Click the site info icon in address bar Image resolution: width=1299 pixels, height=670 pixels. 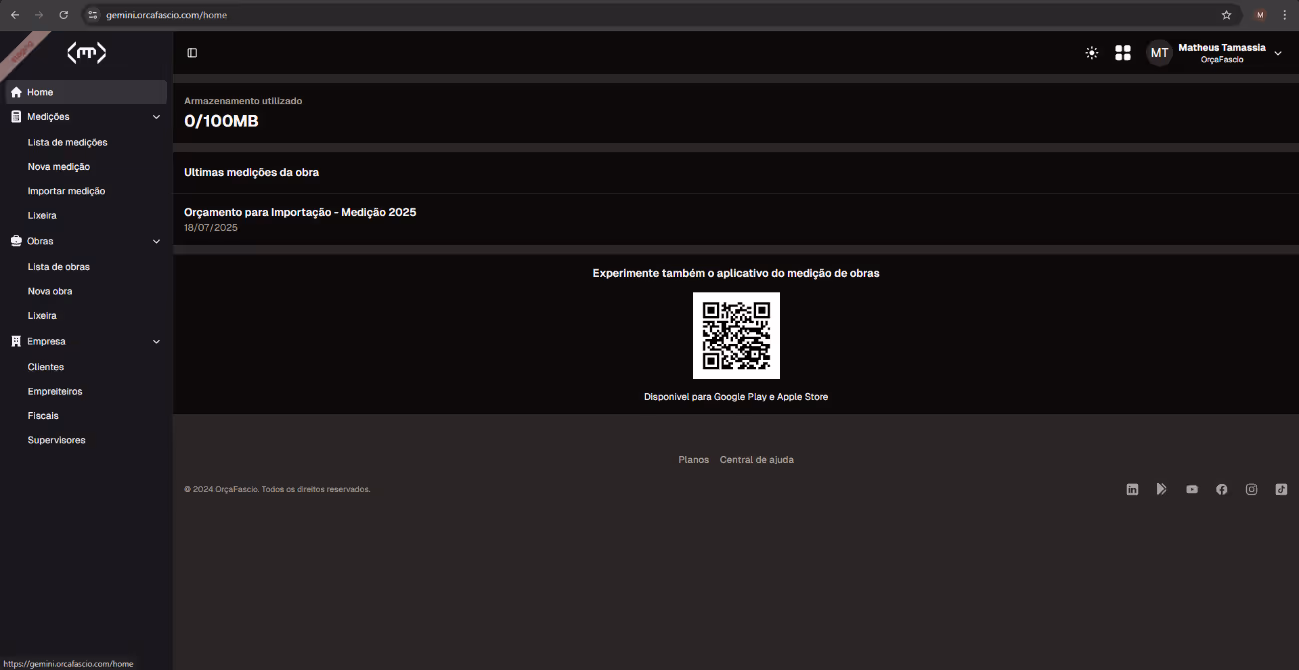93,15
